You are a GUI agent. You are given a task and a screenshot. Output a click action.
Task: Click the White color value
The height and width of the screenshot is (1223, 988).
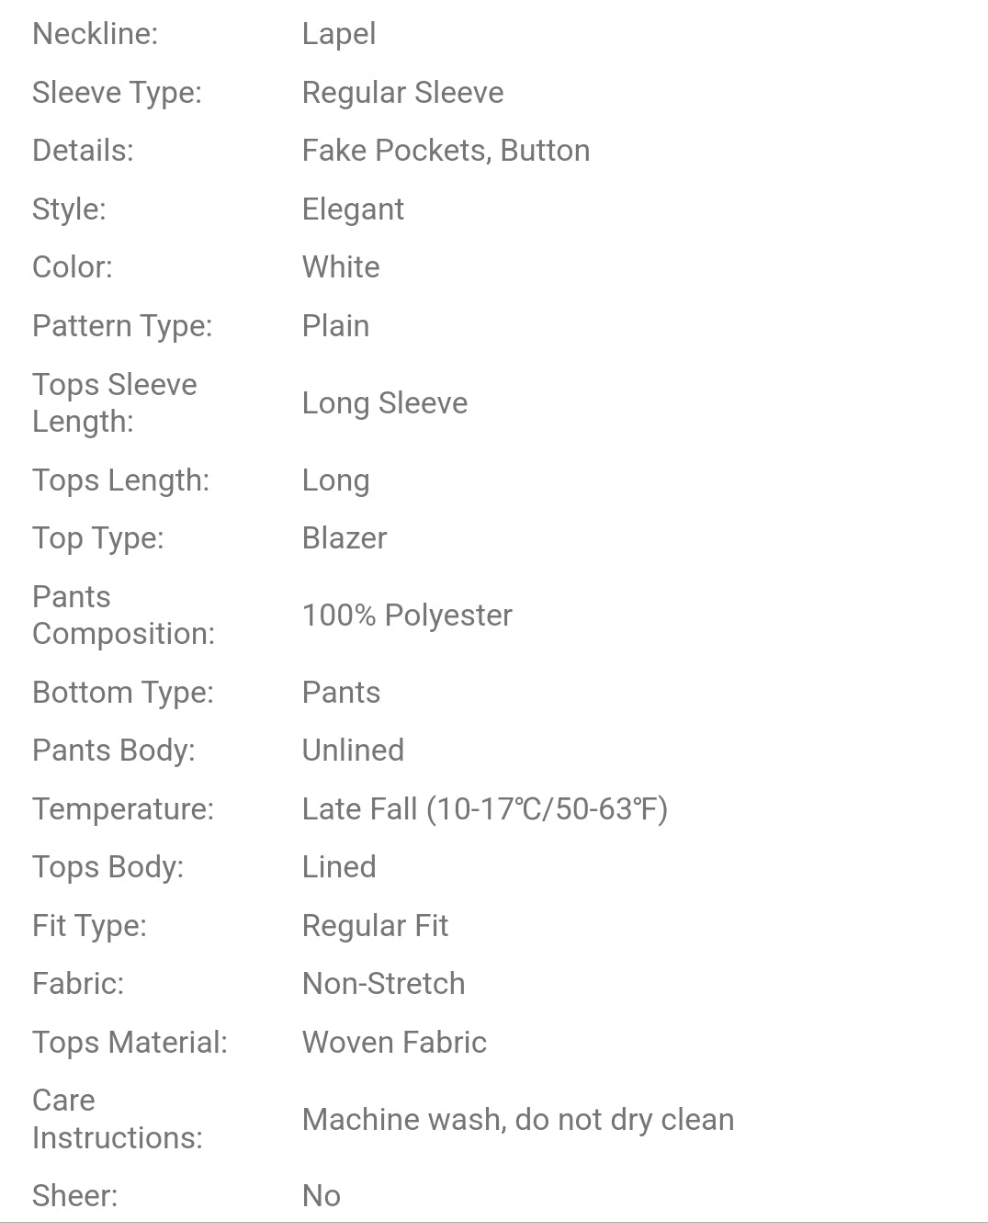point(340,267)
